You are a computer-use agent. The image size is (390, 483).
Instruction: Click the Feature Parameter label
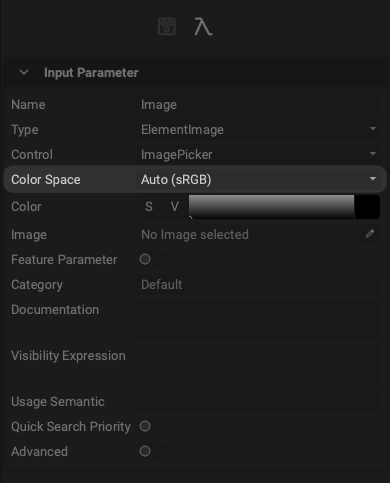coord(64,260)
